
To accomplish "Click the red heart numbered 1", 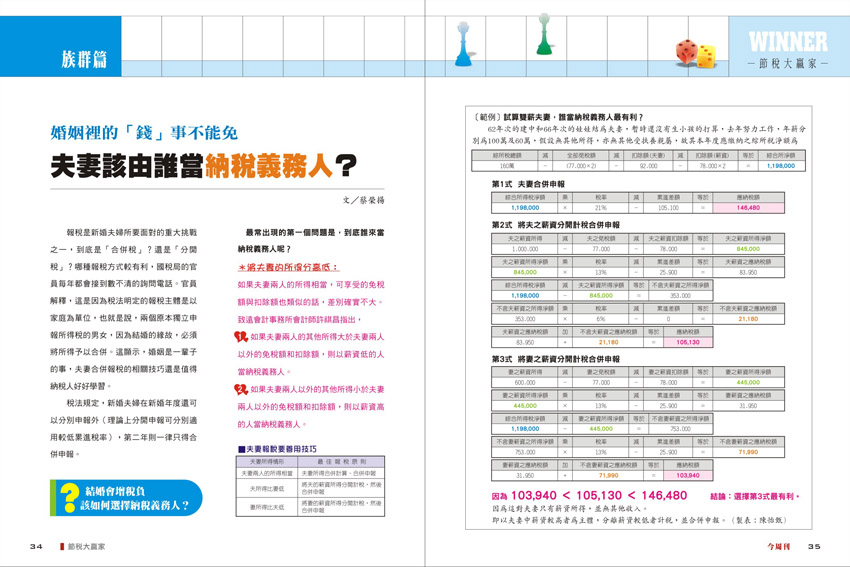I will point(241,337).
